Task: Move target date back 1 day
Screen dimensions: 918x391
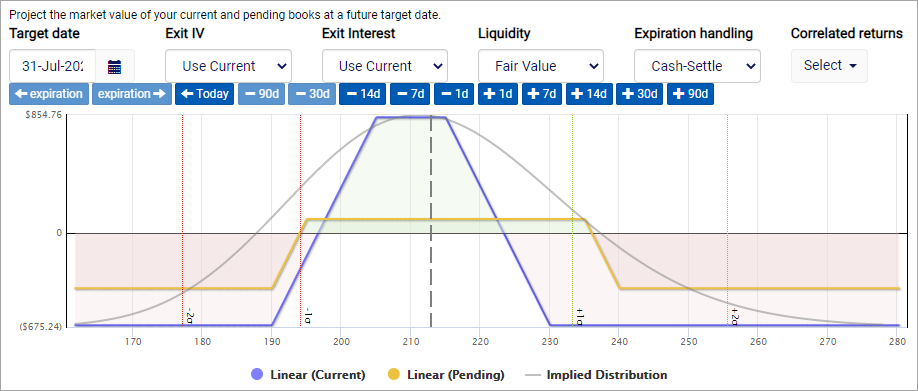Action: [x=454, y=94]
